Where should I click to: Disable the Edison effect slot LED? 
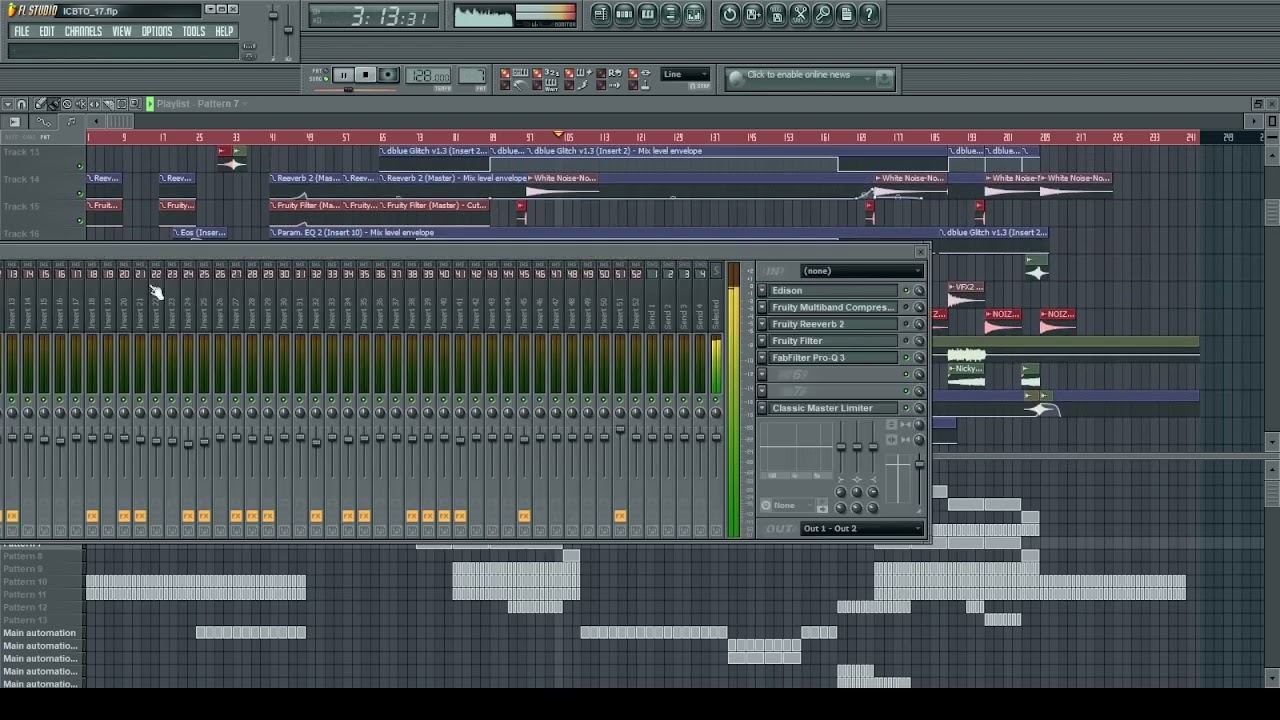tap(906, 291)
